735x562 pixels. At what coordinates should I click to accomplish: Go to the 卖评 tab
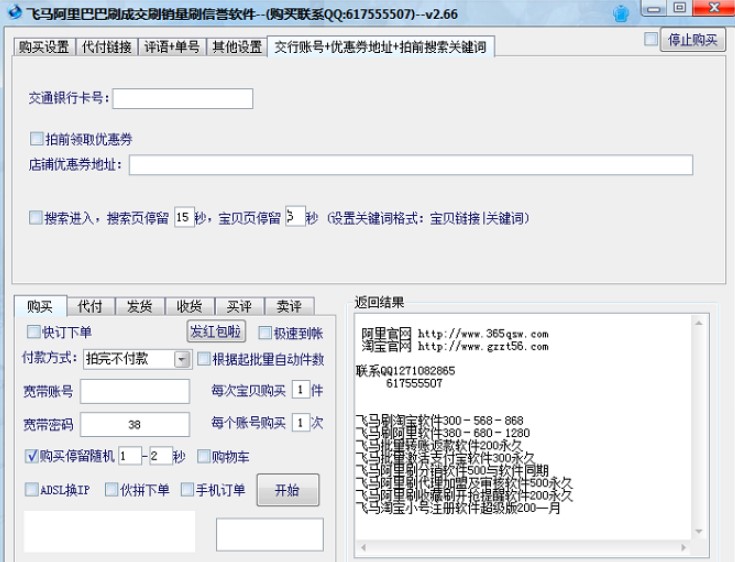coord(289,306)
